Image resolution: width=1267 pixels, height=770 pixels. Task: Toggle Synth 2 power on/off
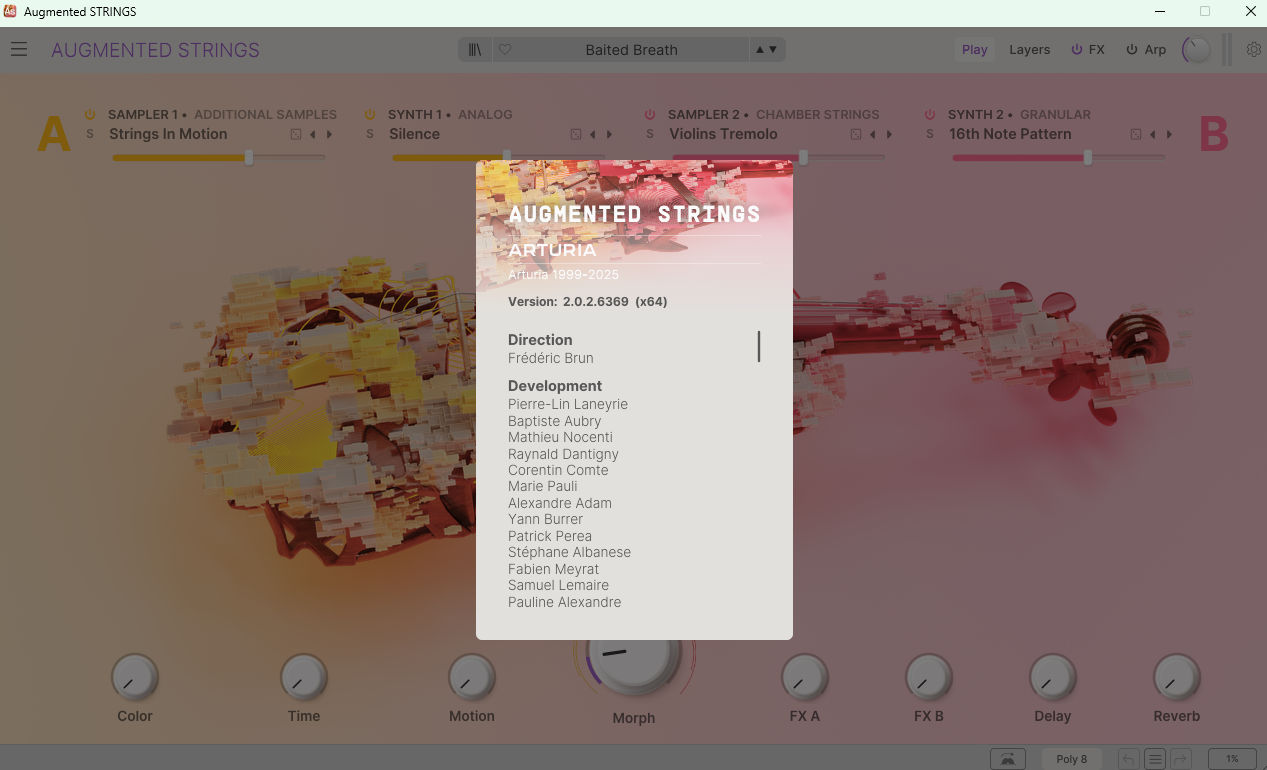click(x=930, y=115)
